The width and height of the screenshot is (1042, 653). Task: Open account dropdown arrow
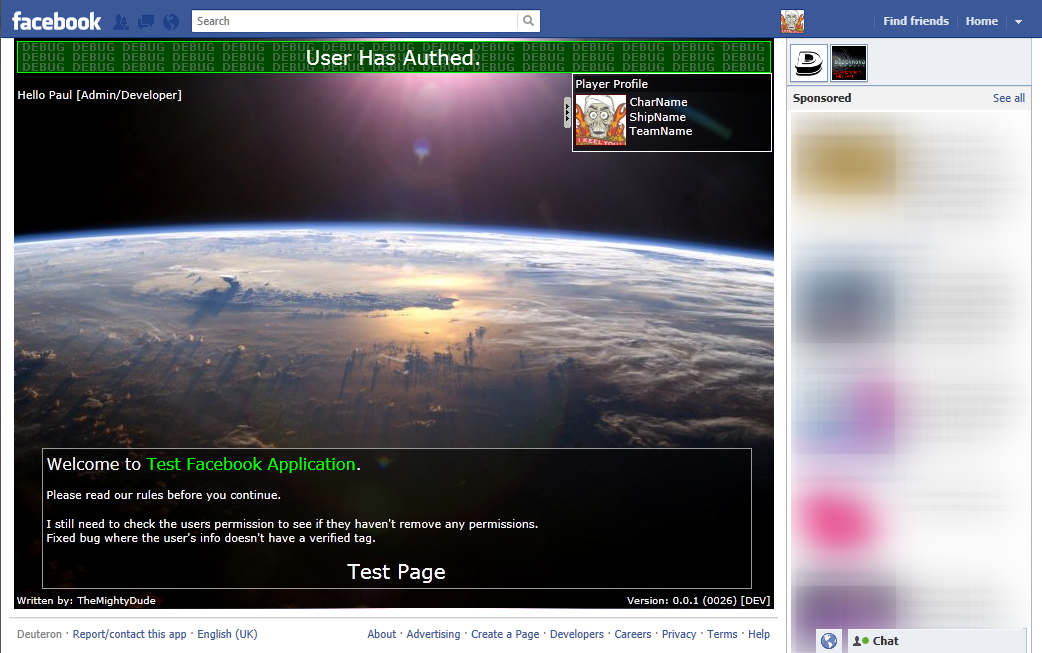(1018, 22)
